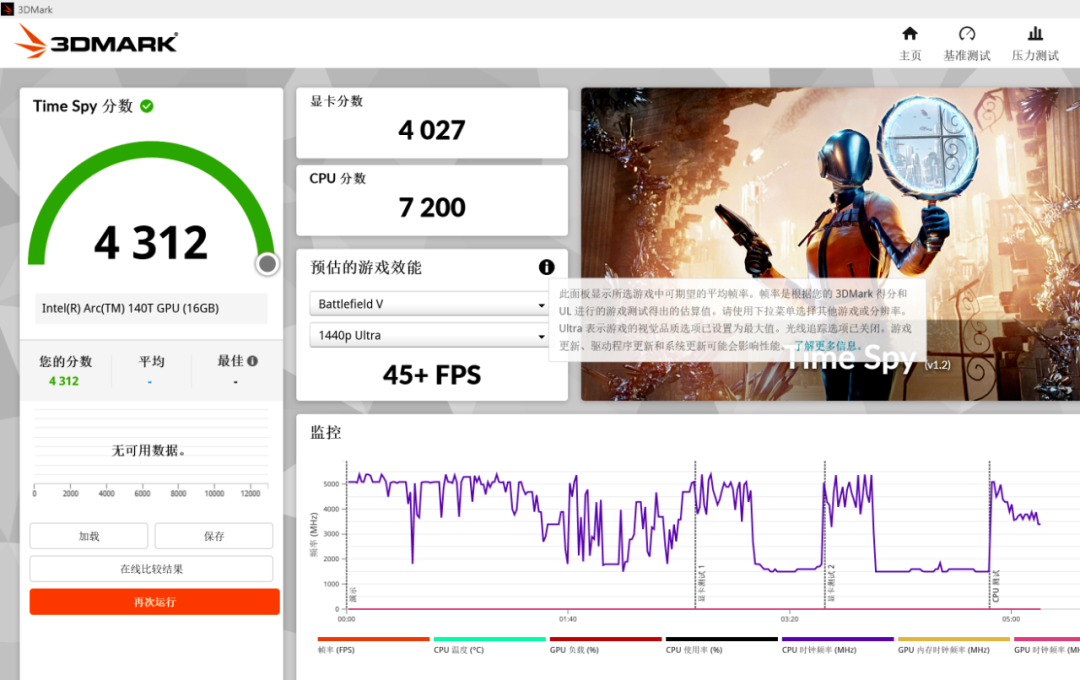
Task: Click the 3DMark logo in header
Action: pos(96,41)
